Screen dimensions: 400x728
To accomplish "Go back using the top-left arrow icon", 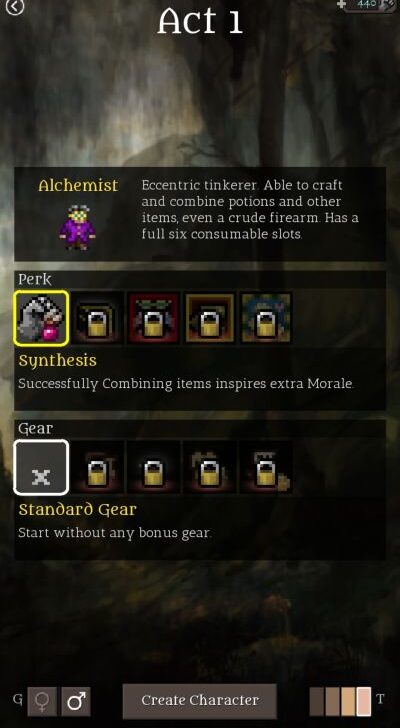I will pos(14,7).
